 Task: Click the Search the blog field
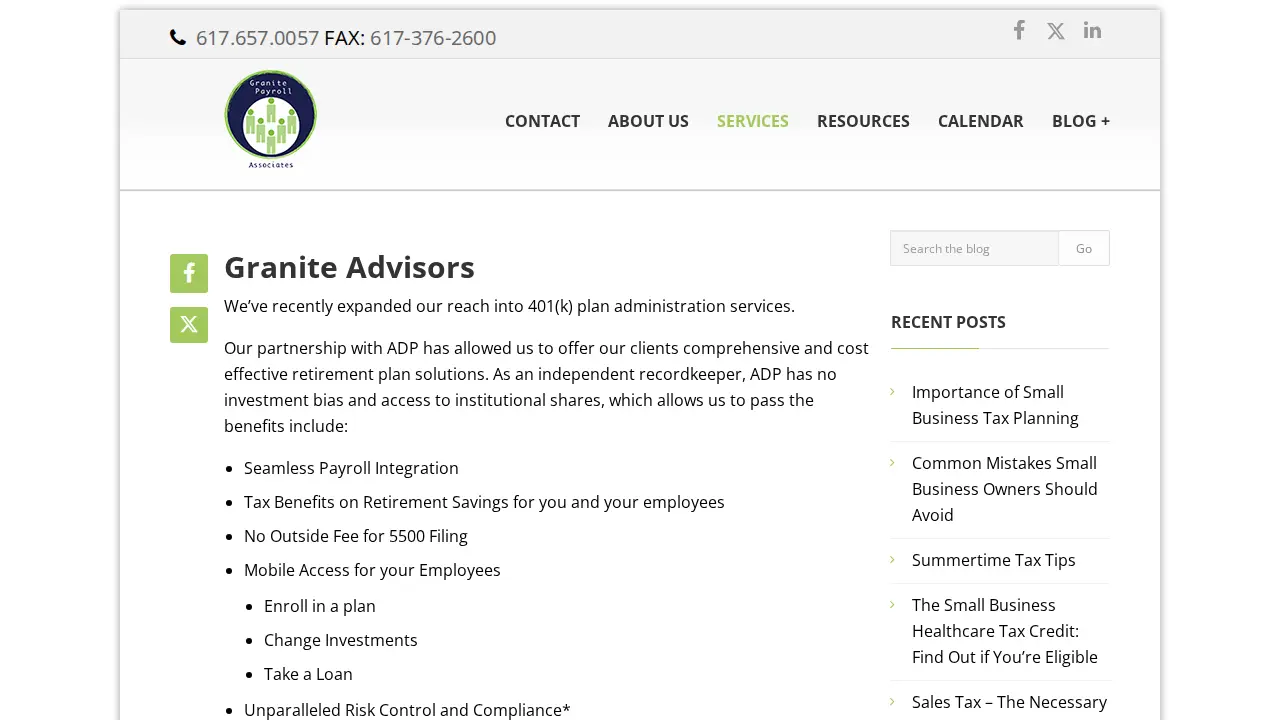click(x=974, y=248)
